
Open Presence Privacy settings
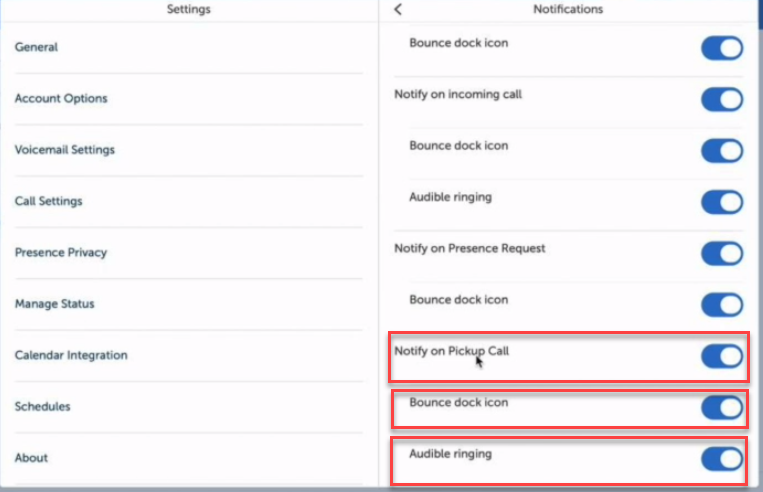61,253
